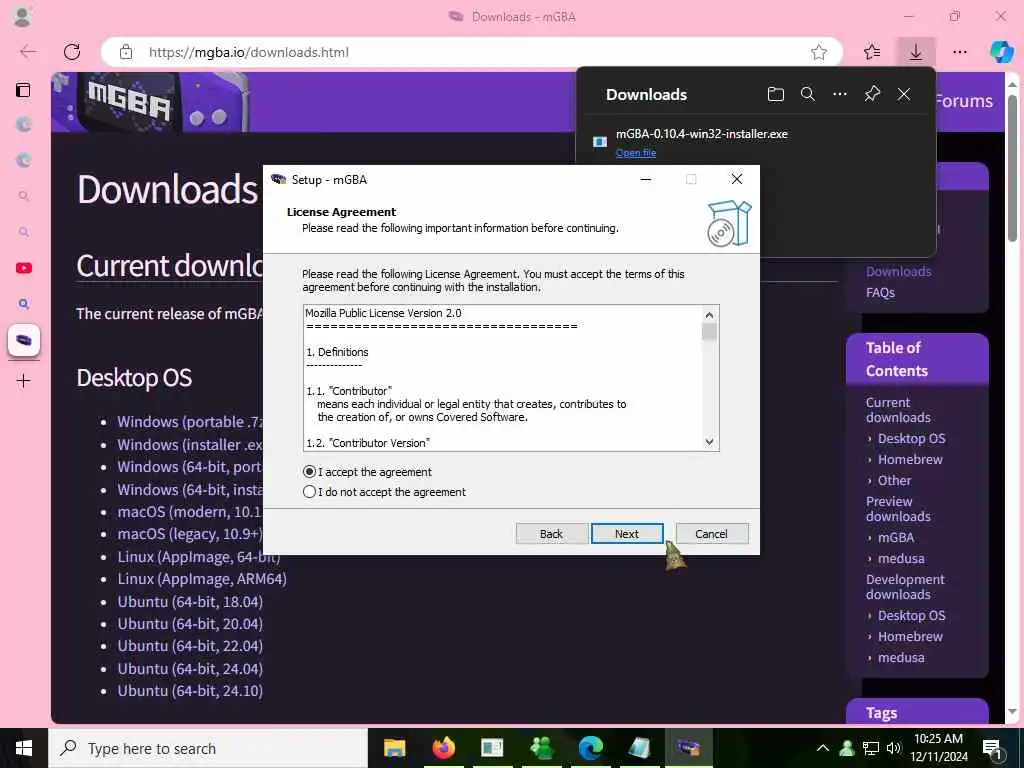Switch to the YouTube vertical tab
This screenshot has height=768, width=1024.
pyautogui.click(x=24, y=268)
